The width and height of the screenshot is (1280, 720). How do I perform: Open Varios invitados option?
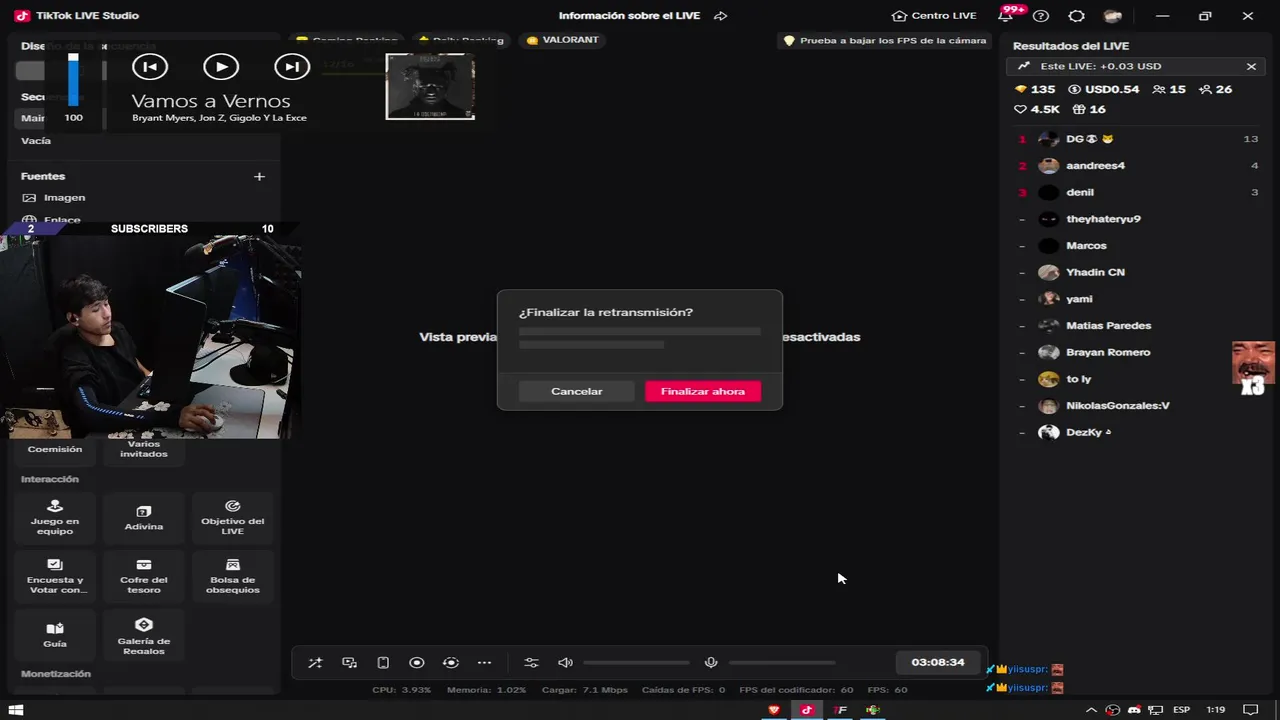coord(144,449)
